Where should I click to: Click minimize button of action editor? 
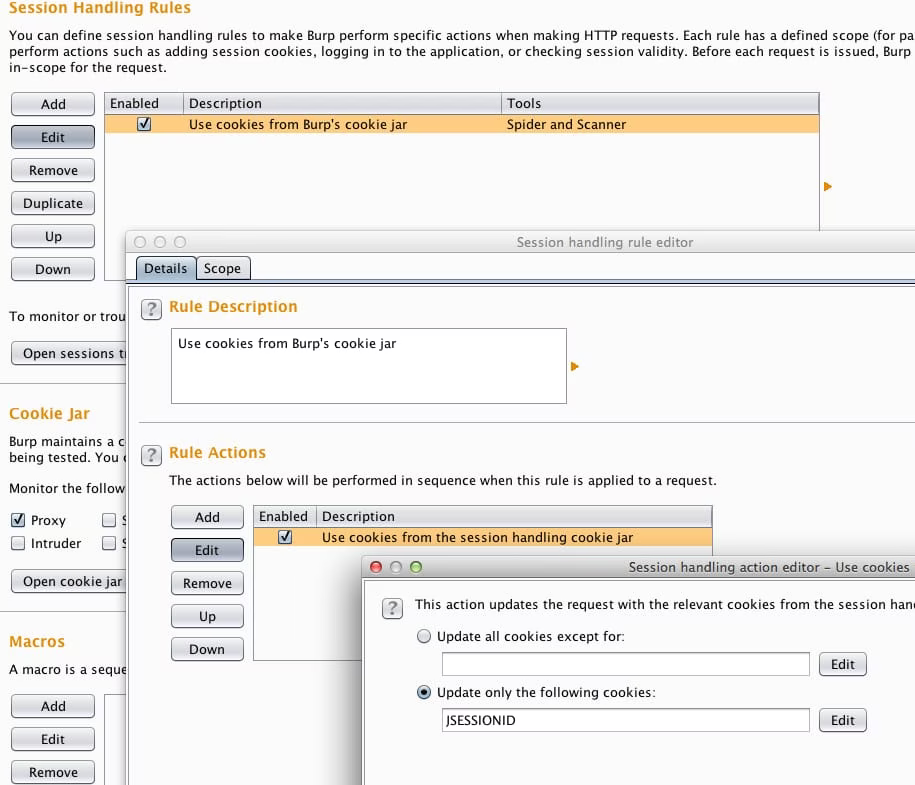396,567
